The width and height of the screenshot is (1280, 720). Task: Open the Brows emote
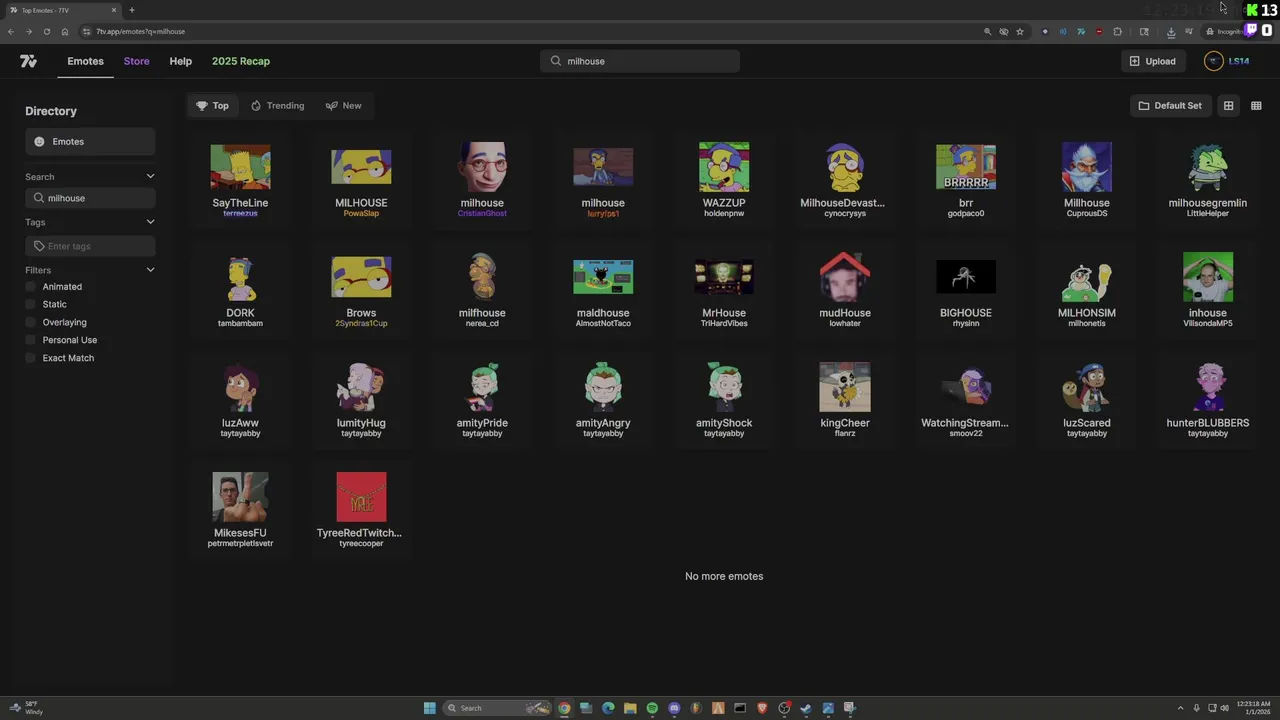tap(361, 290)
